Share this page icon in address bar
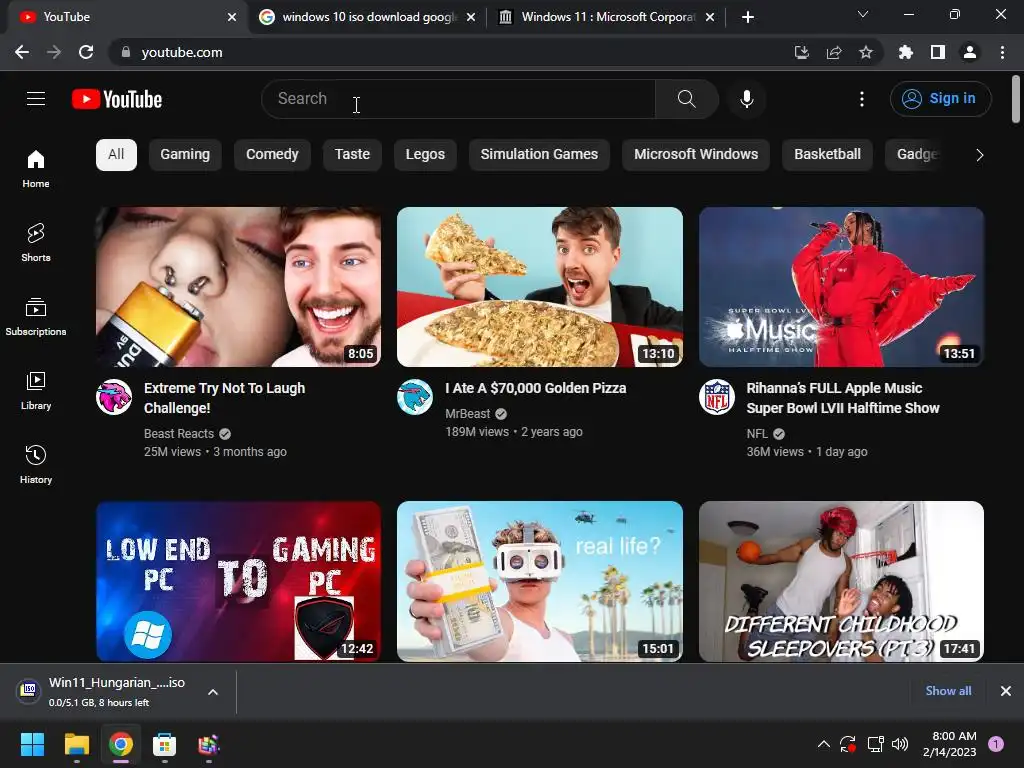1024x768 pixels. coord(834,52)
